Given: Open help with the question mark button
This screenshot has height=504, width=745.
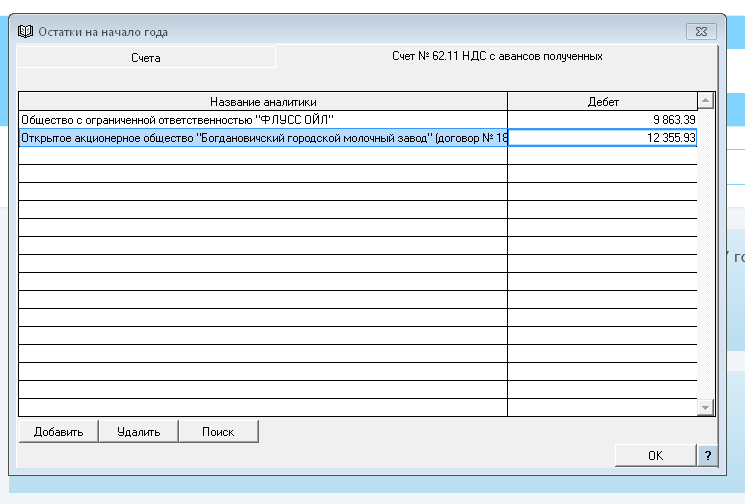Looking at the screenshot, I should (707, 455).
